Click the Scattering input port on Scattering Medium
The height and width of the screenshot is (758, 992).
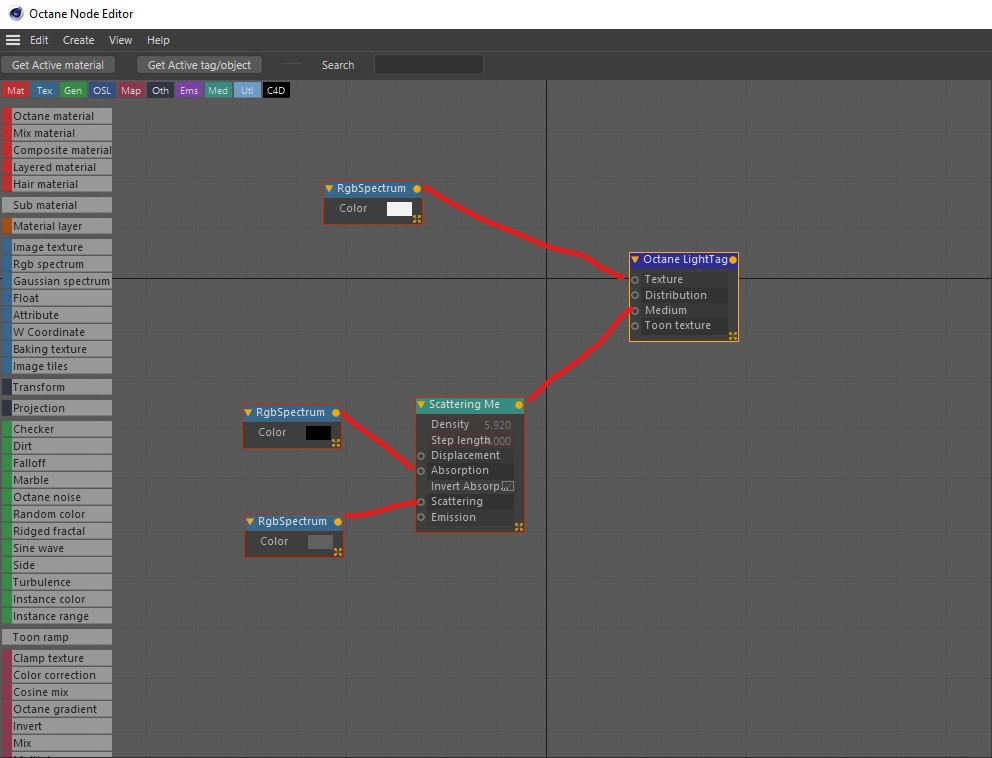coord(421,502)
